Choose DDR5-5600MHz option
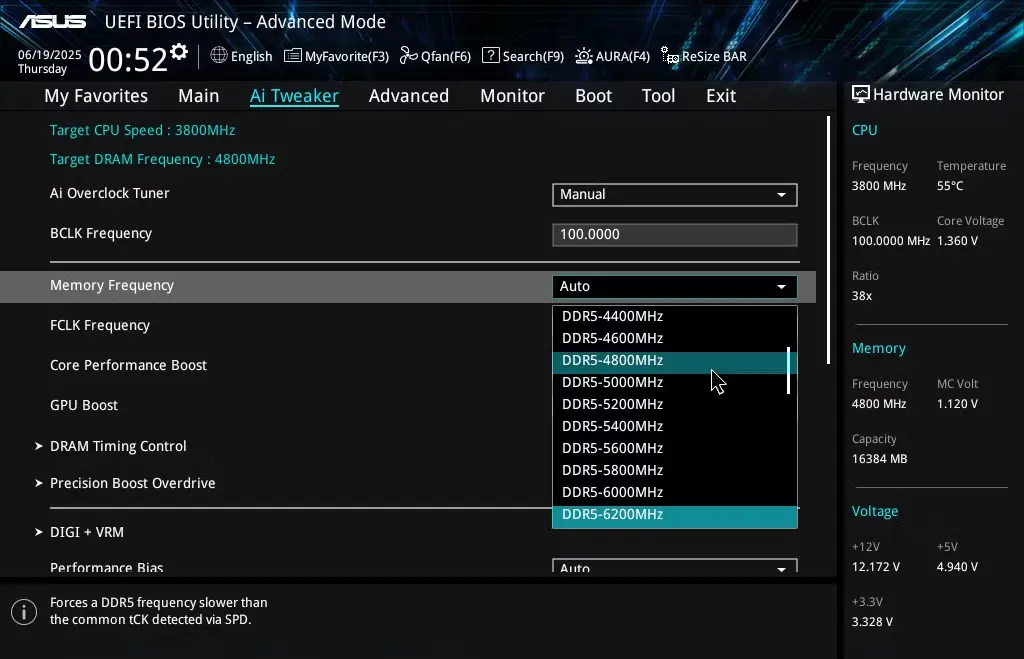 (x=675, y=449)
